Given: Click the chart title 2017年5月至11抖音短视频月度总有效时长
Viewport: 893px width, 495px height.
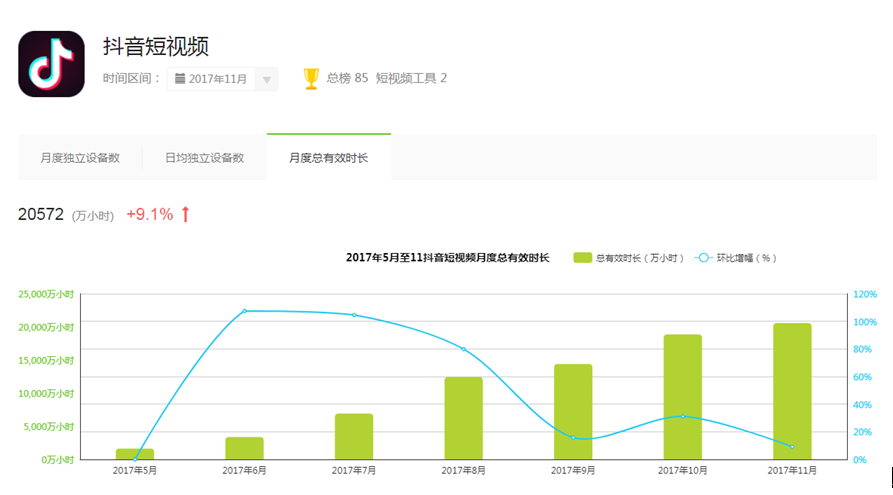Looking at the screenshot, I should (x=448, y=258).
